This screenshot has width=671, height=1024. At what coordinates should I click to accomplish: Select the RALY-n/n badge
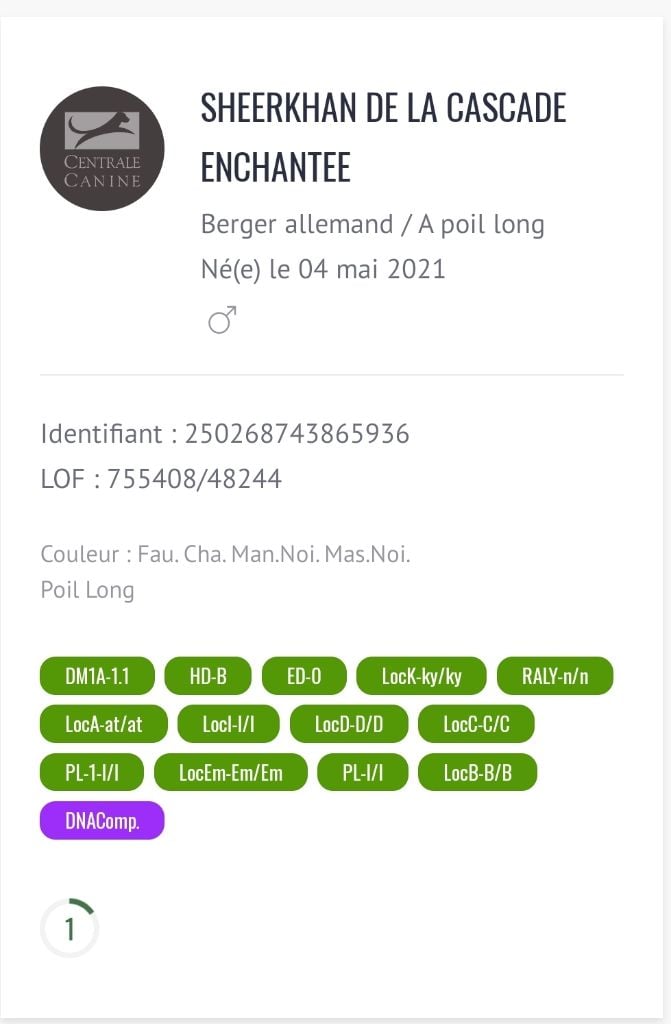(x=555, y=676)
